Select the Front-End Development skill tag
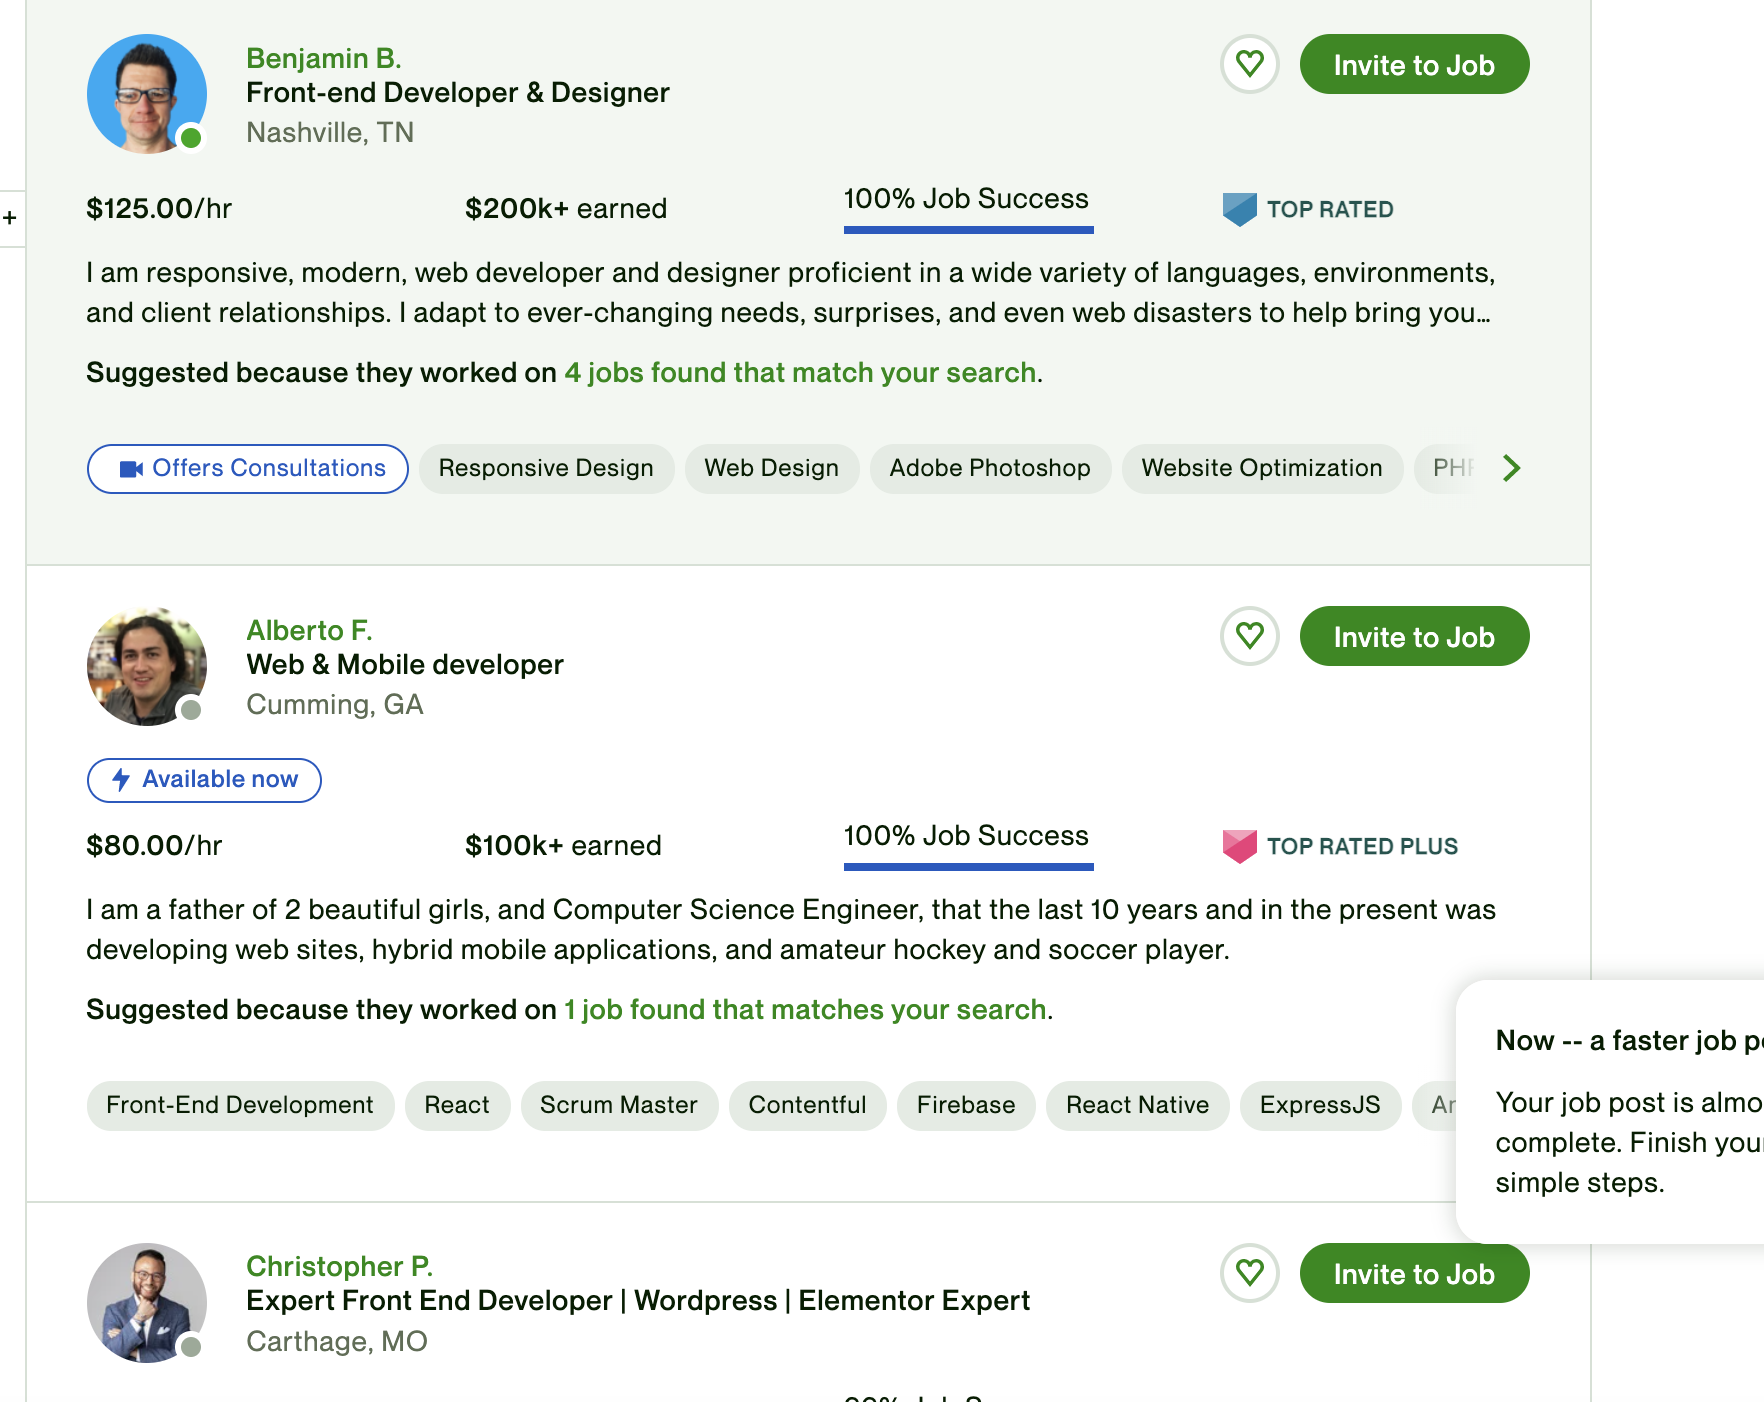1764x1402 pixels. point(240,1105)
